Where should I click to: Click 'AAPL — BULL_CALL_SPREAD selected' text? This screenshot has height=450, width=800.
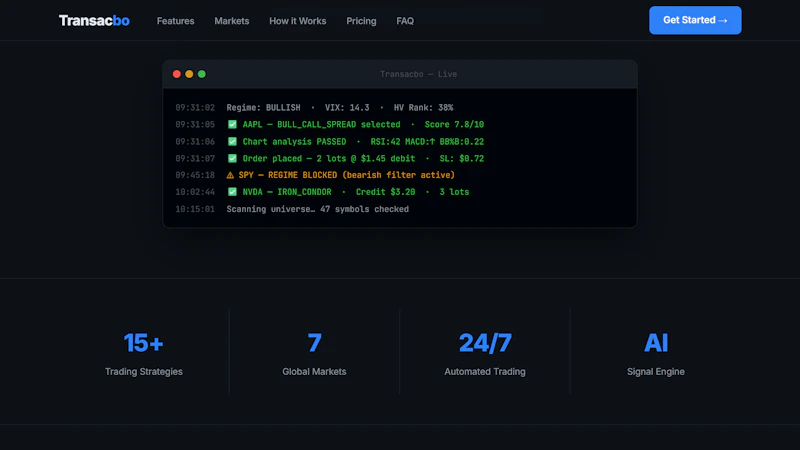pyautogui.click(x=321, y=124)
